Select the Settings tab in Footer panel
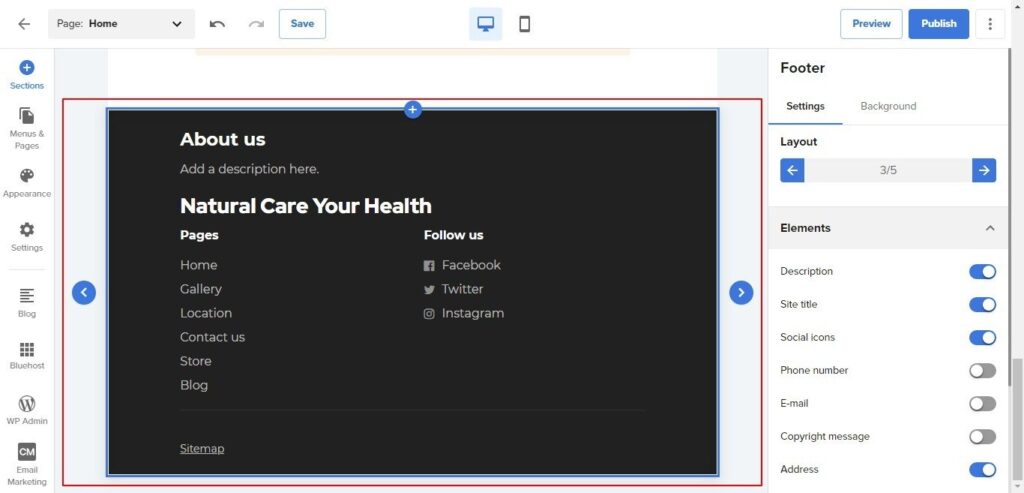The width and height of the screenshot is (1024, 493). [805, 106]
